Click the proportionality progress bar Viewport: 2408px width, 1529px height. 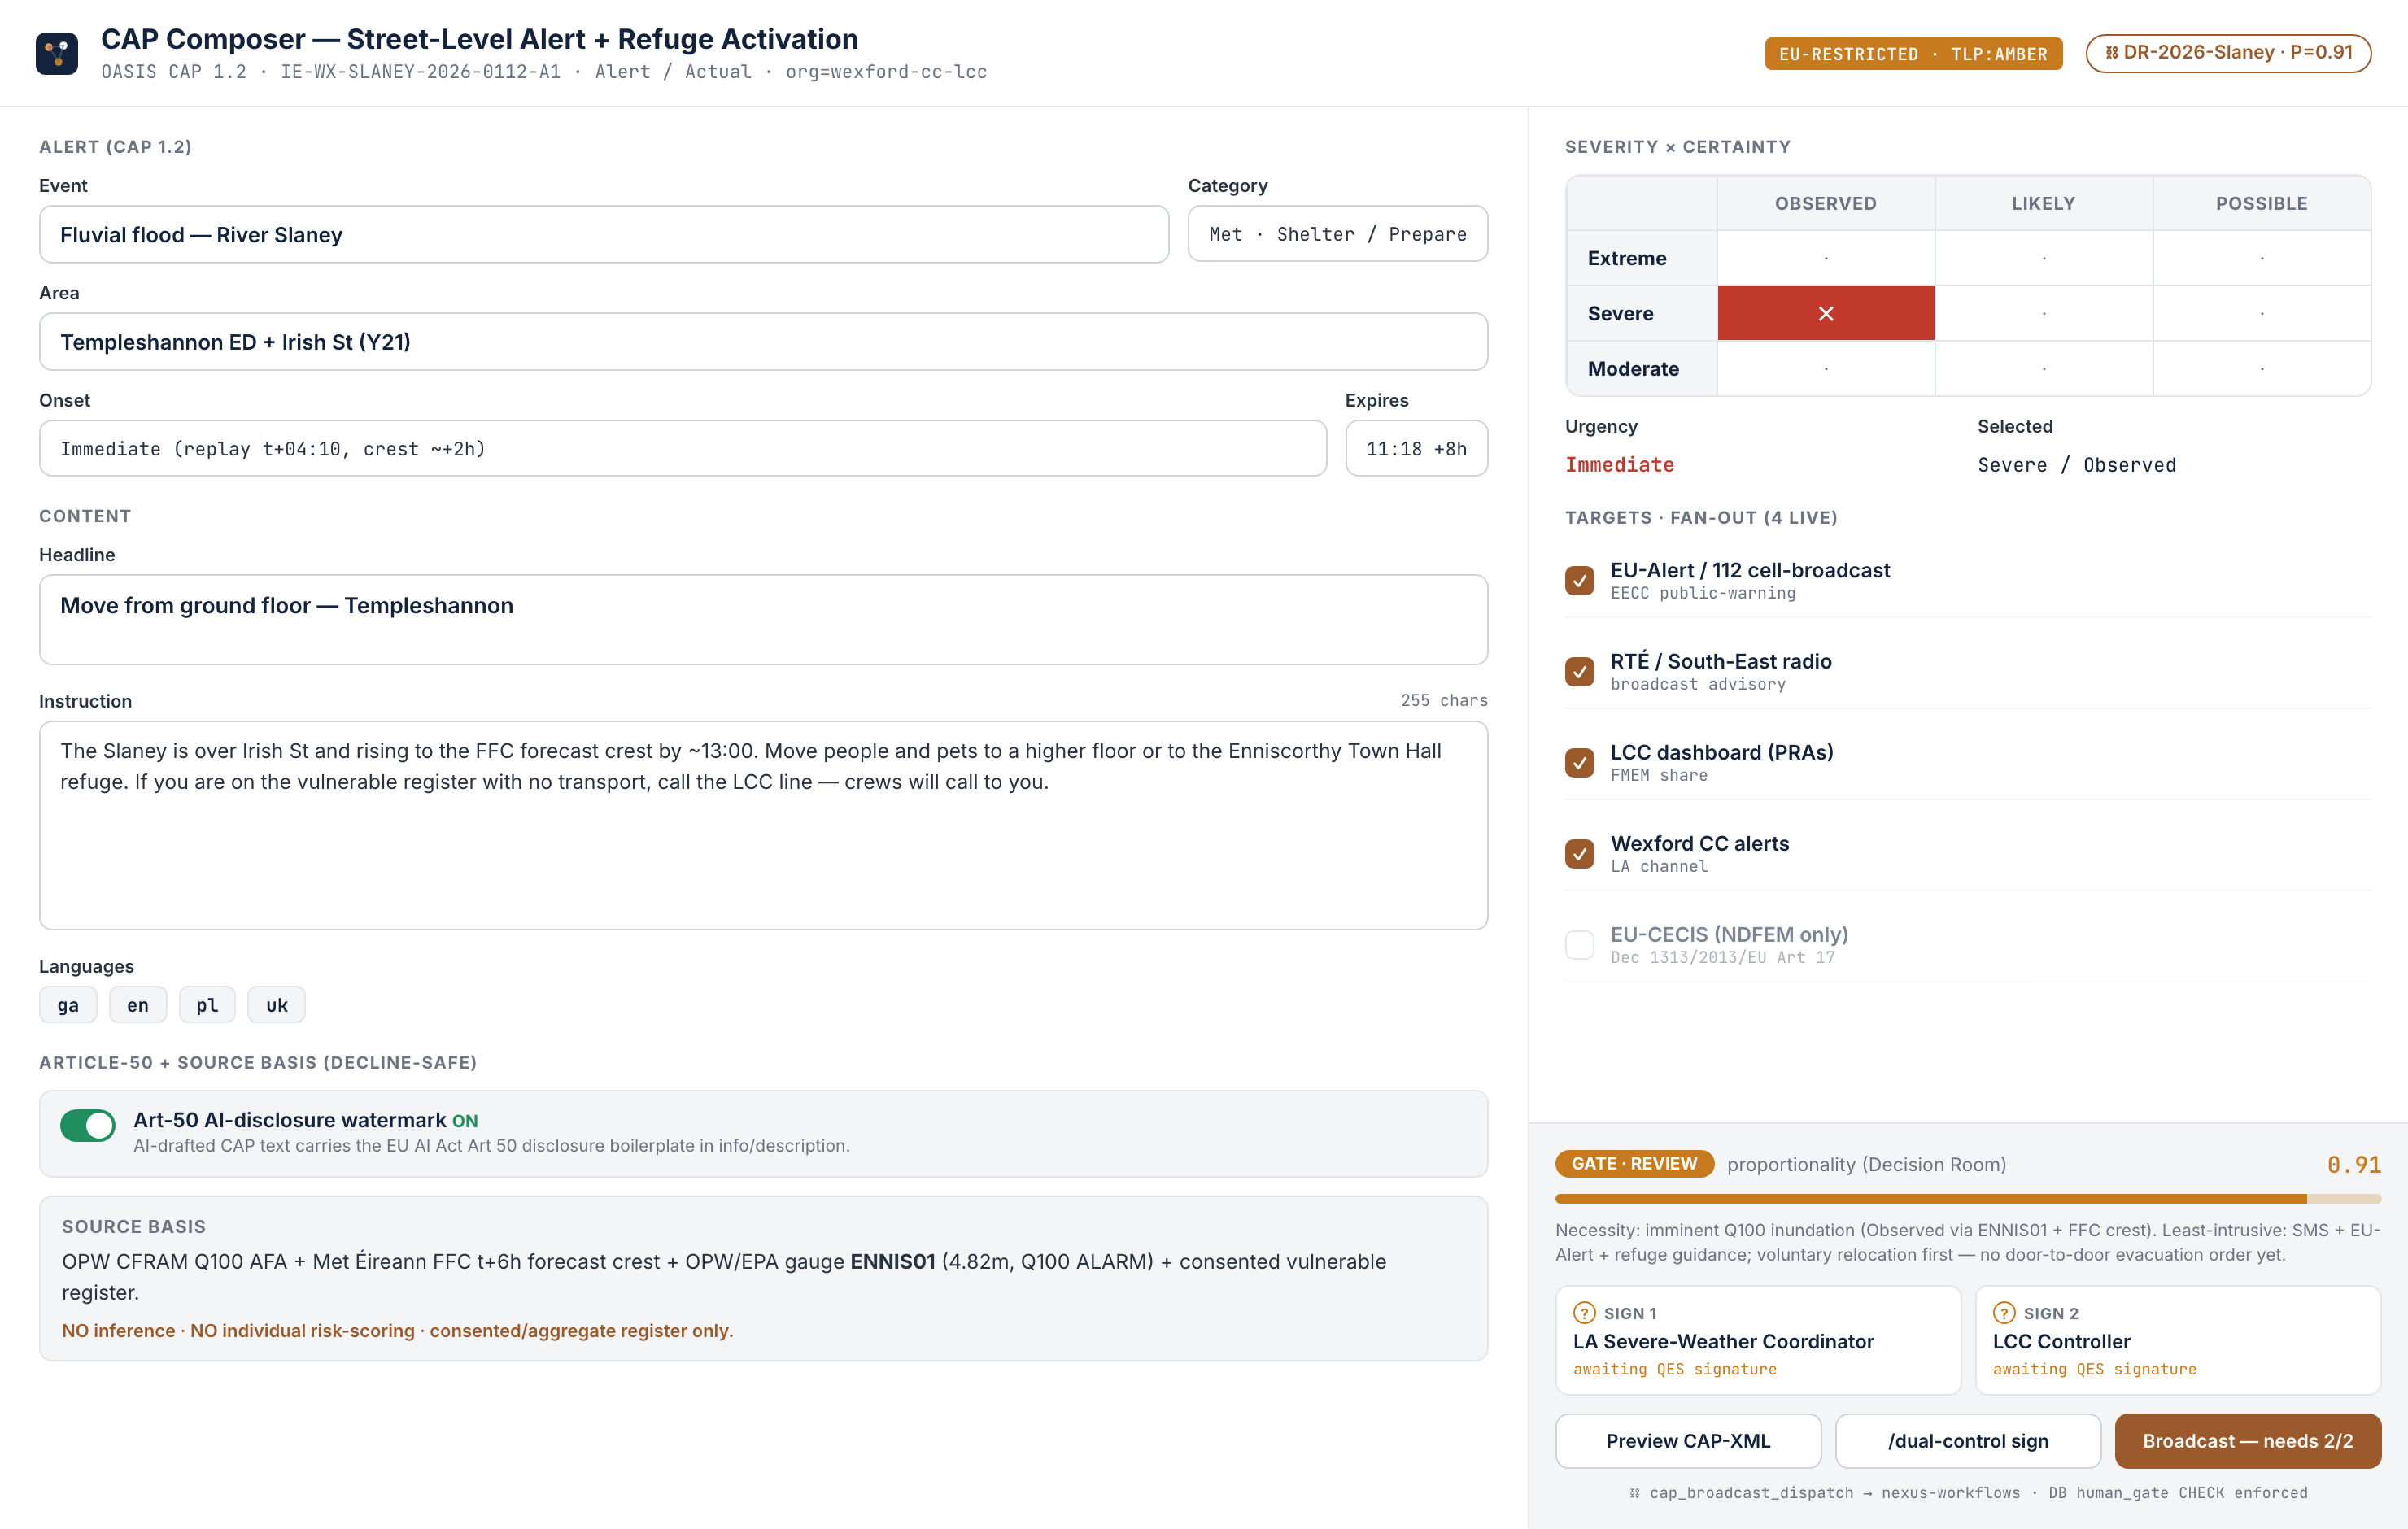point(1968,1198)
